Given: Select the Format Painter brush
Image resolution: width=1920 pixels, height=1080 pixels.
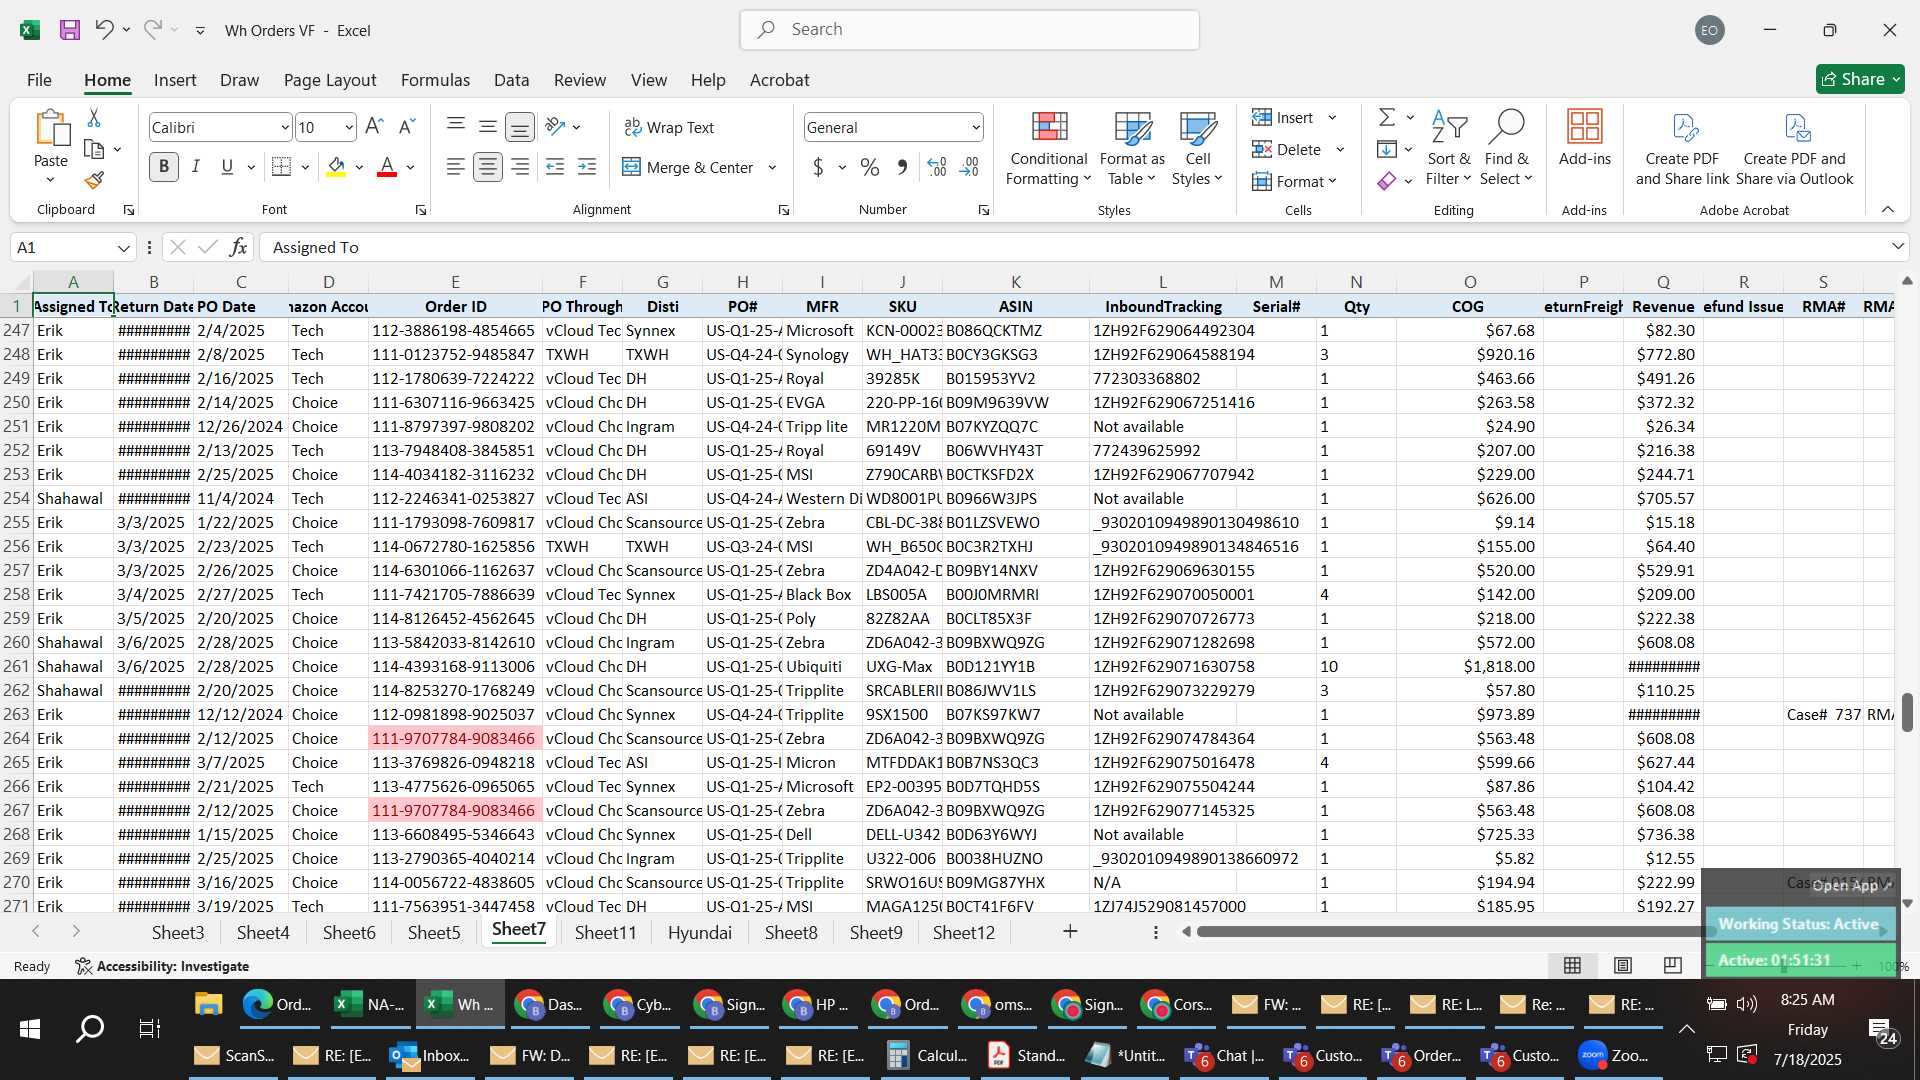Looking at the screenshot, I should coord(94,180).
